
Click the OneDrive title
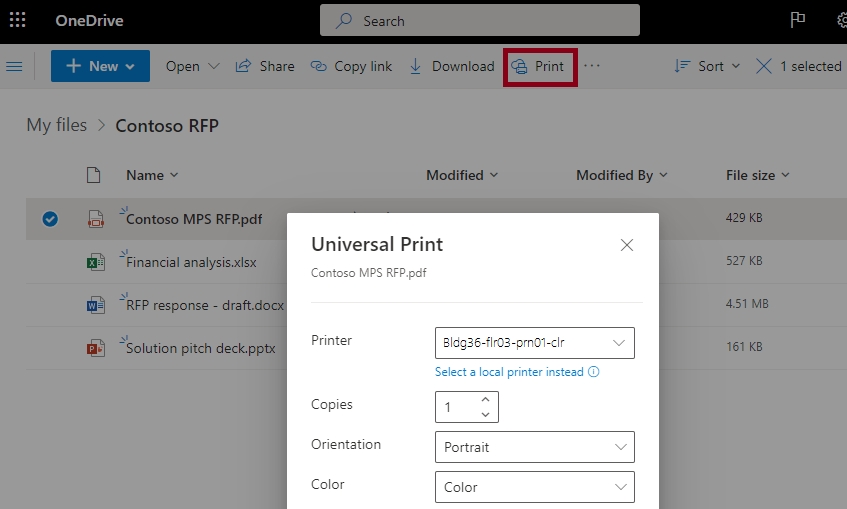tap(89, 21)
